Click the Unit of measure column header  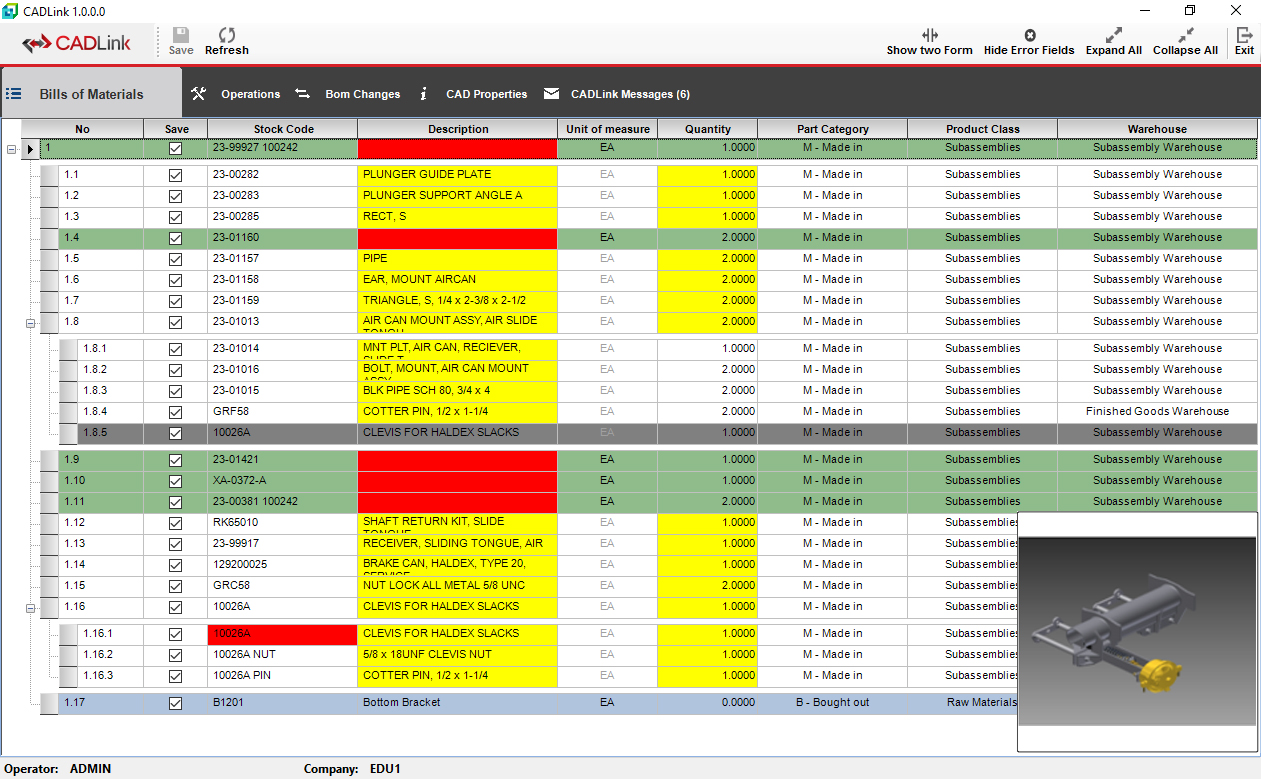coord(608,129)
